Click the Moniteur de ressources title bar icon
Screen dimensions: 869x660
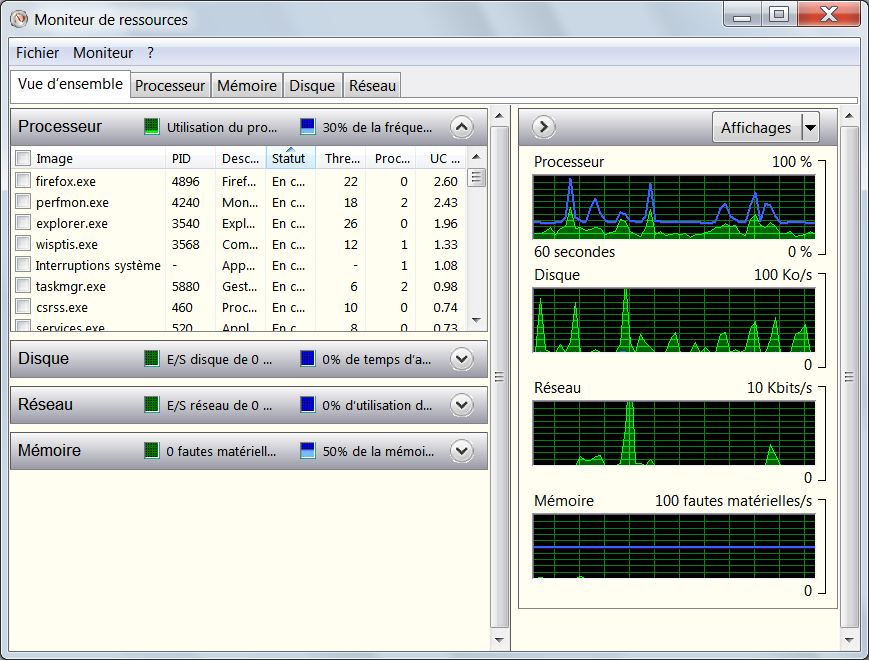19,19
